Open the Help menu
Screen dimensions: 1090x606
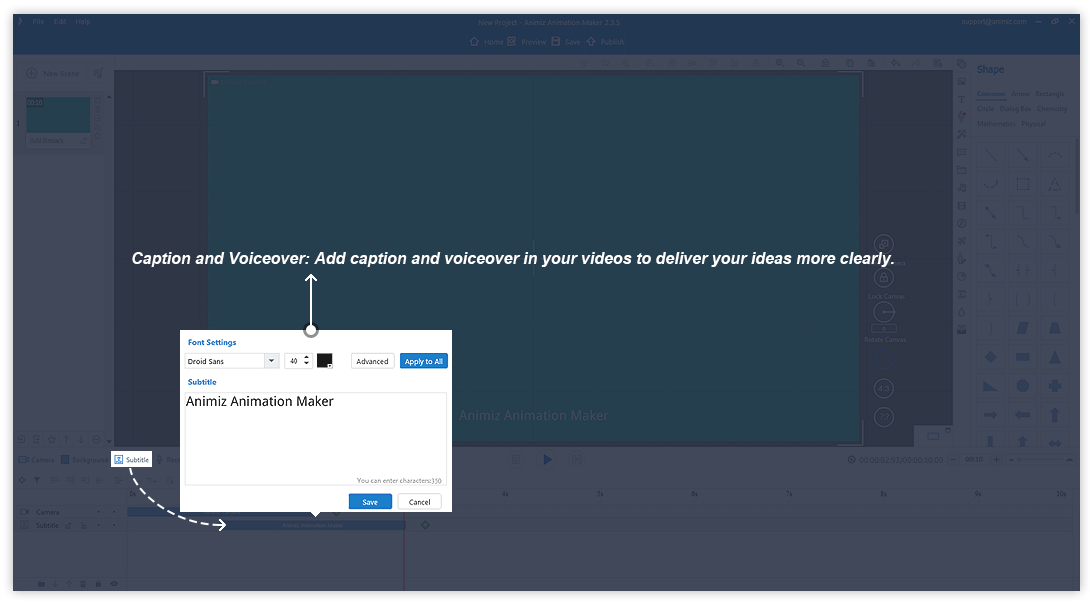[x=83, y=21]
